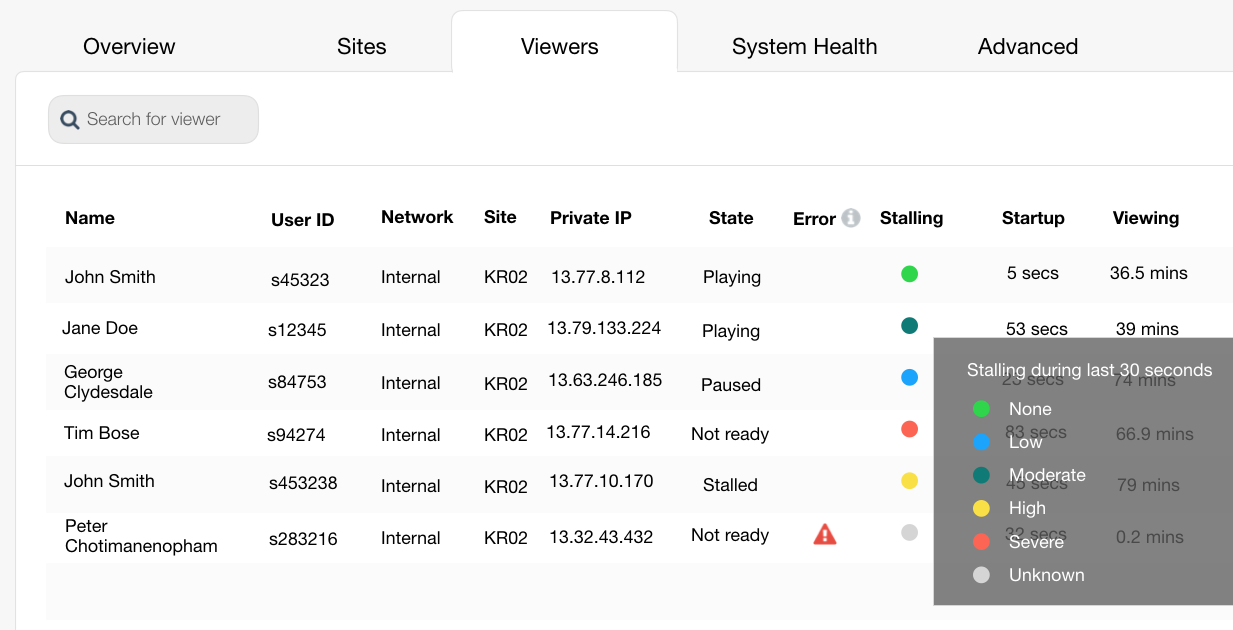The image size is (1233, 630).
Task: Click the yellow stalling dot for s453238
Action: [x=909, y=481]
